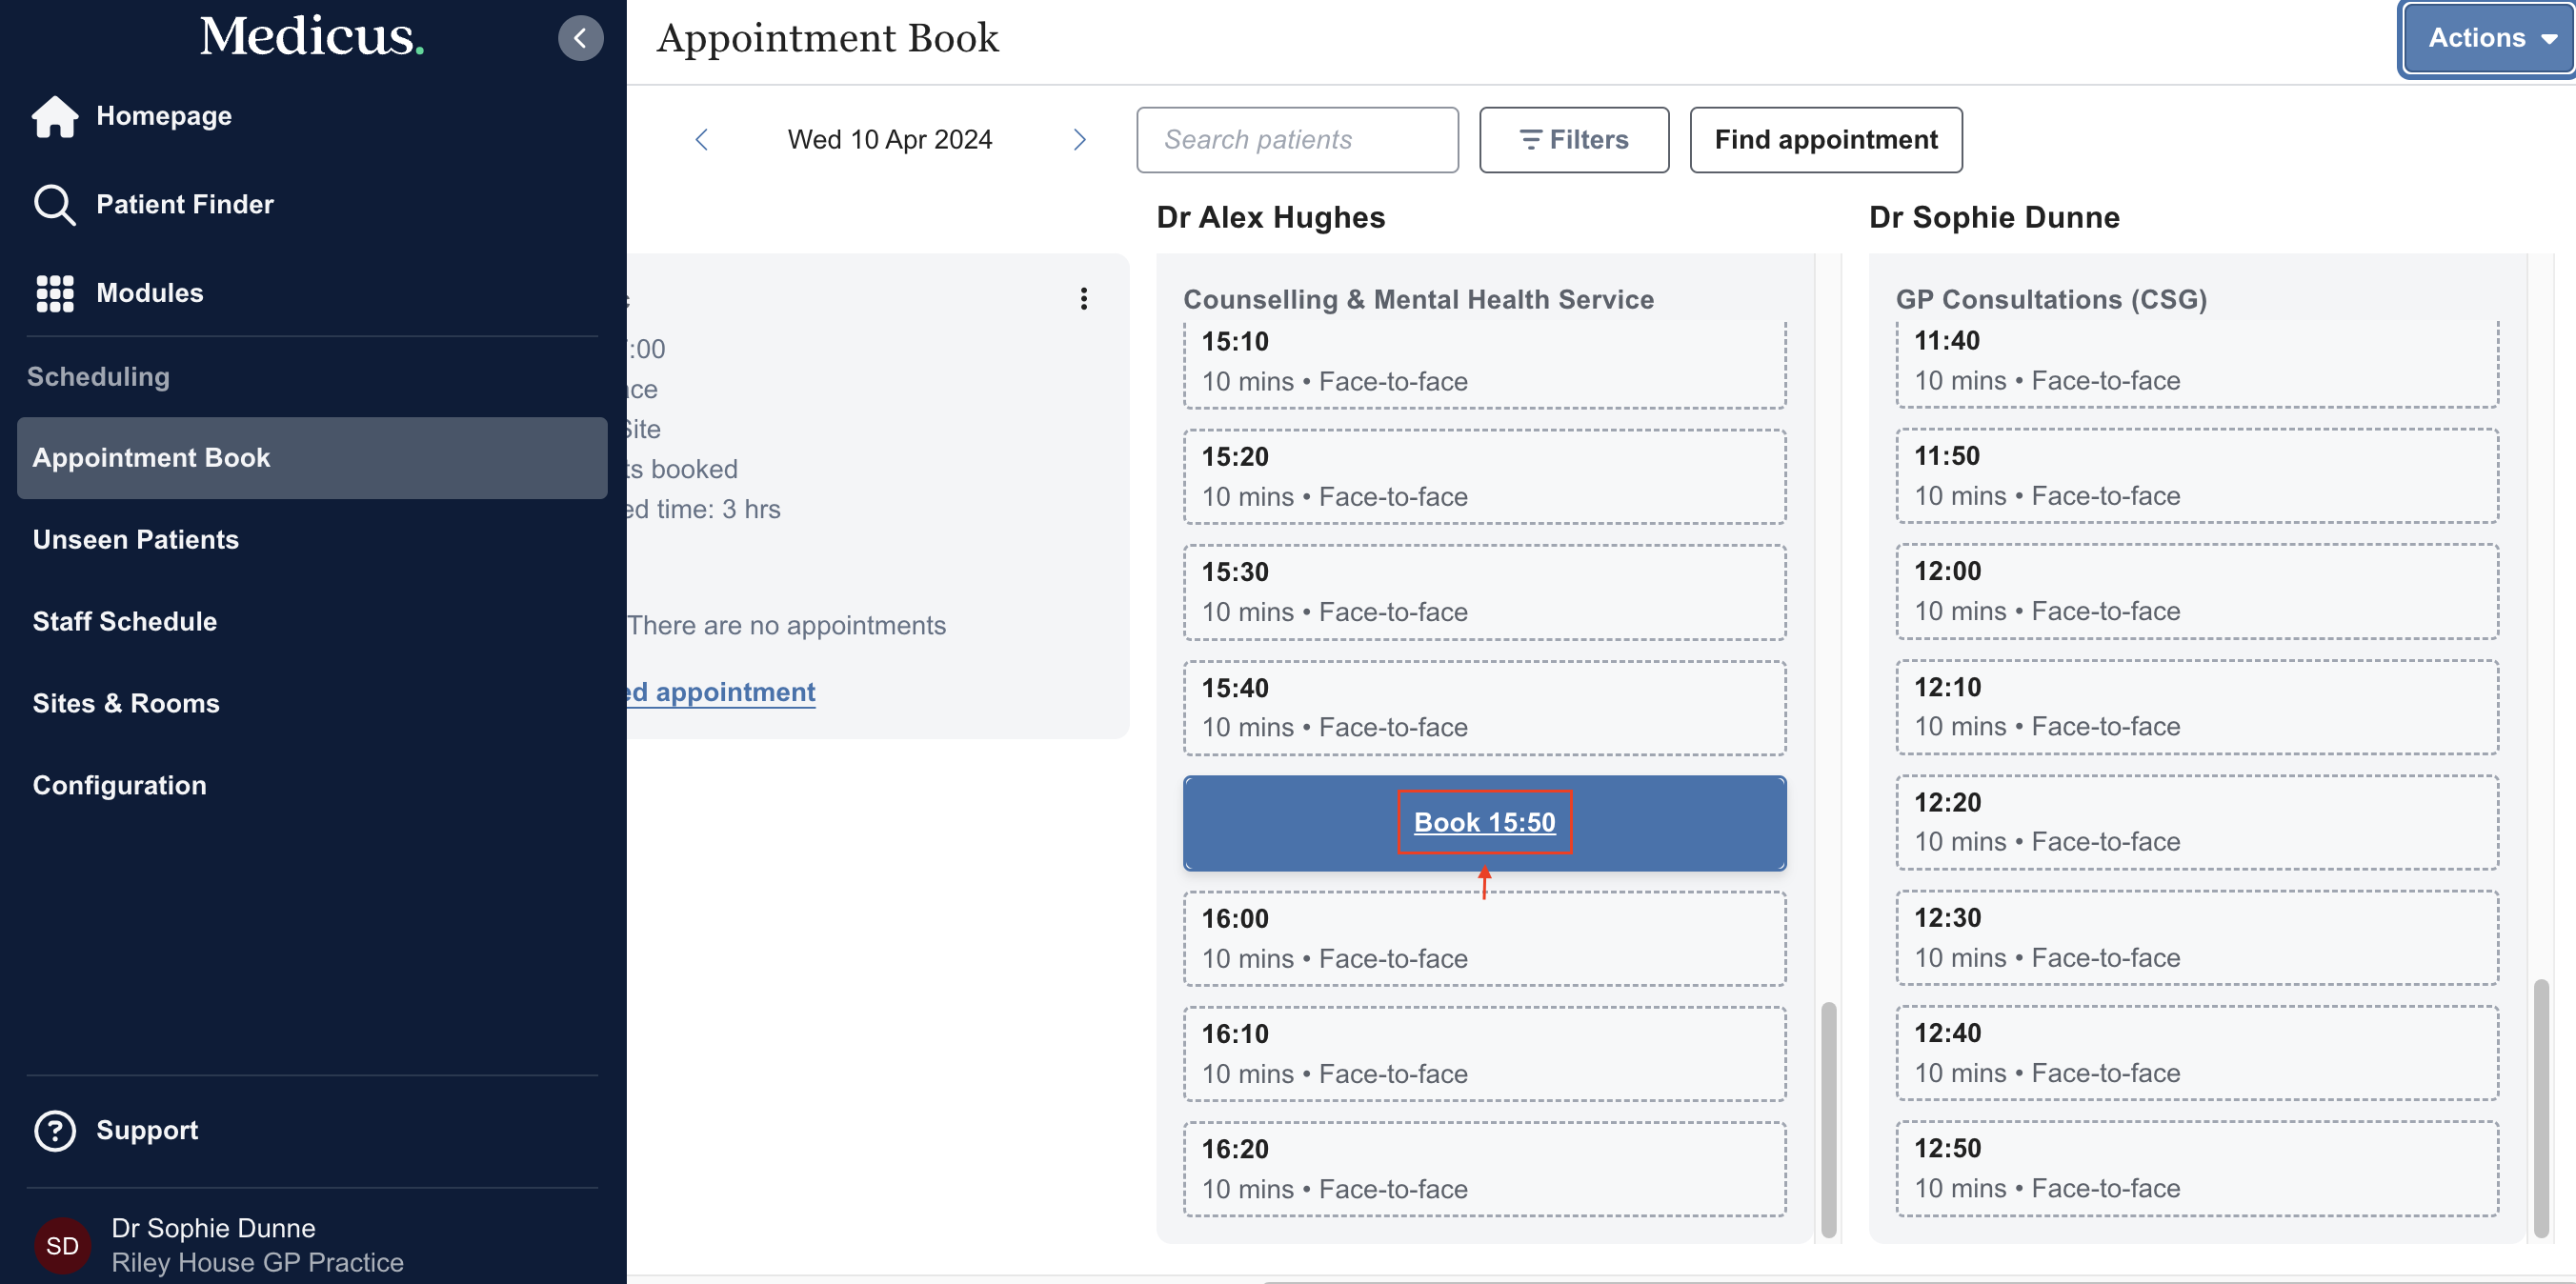The height and width of the screenshot is (1284, 2576).
Task: Collapse the sidebar with the arrow button
Action: pyautogui.click(x=580, y=38)
